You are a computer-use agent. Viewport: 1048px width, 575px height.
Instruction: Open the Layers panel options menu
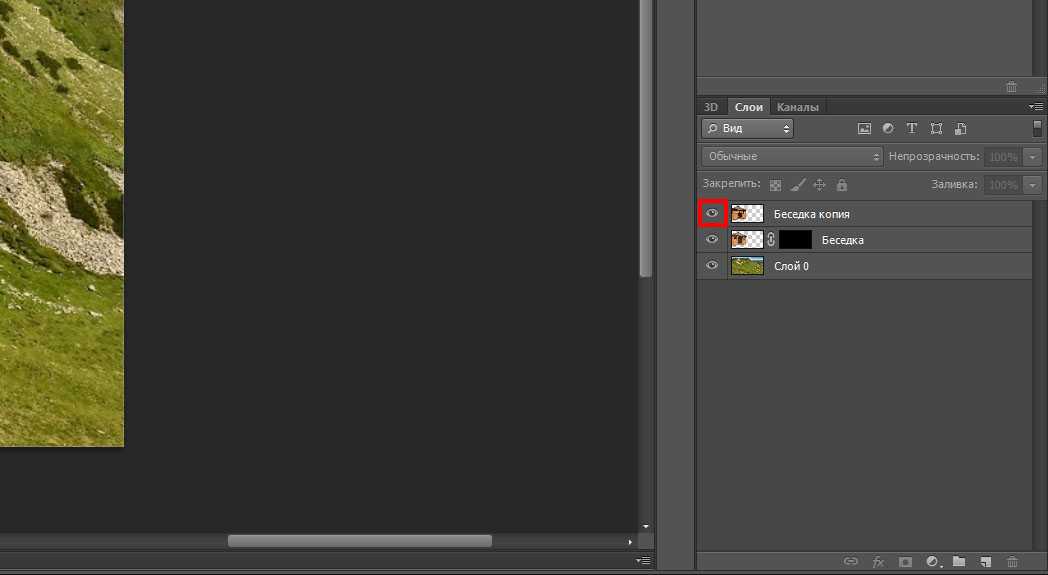pos(1036,107)
